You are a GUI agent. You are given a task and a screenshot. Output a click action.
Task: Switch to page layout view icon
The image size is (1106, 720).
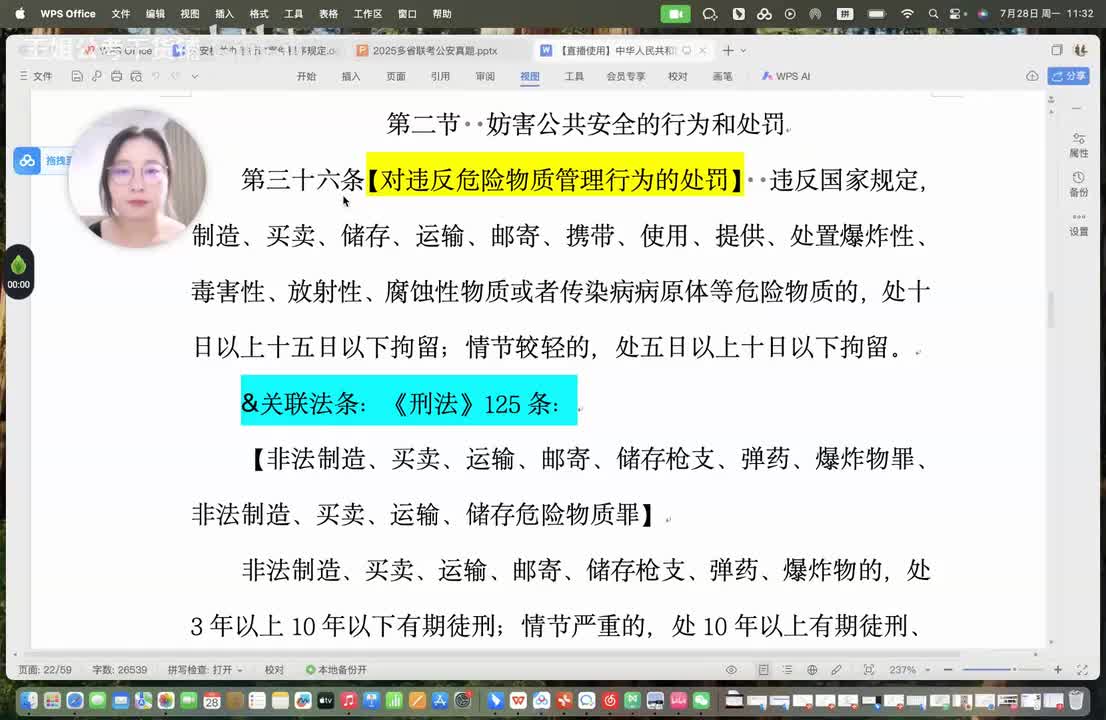(x=763, y=670)
